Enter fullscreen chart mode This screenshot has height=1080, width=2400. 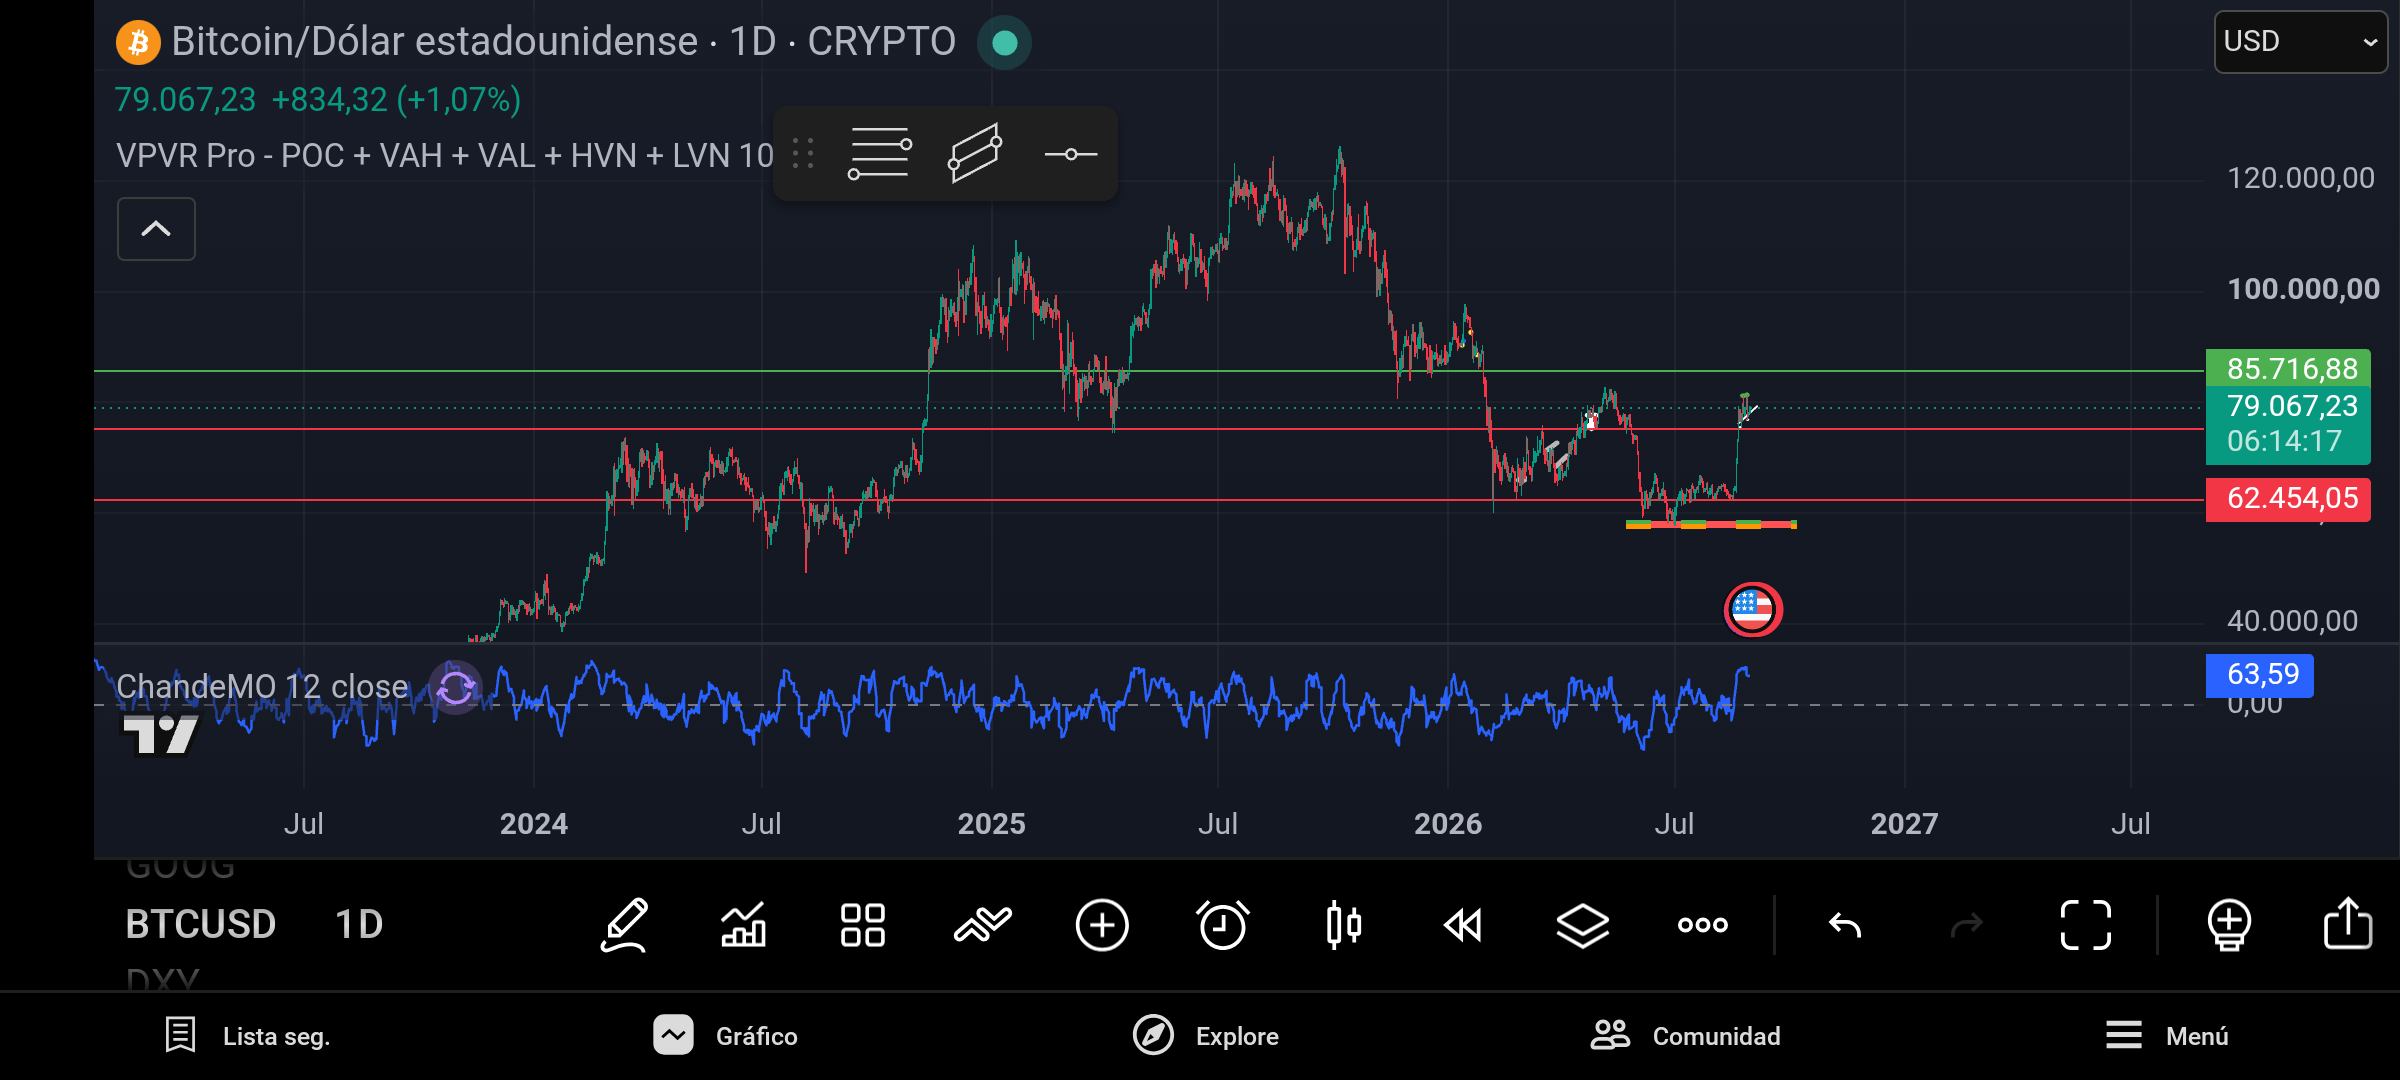pyautogui.click(x=2086, y=925)
